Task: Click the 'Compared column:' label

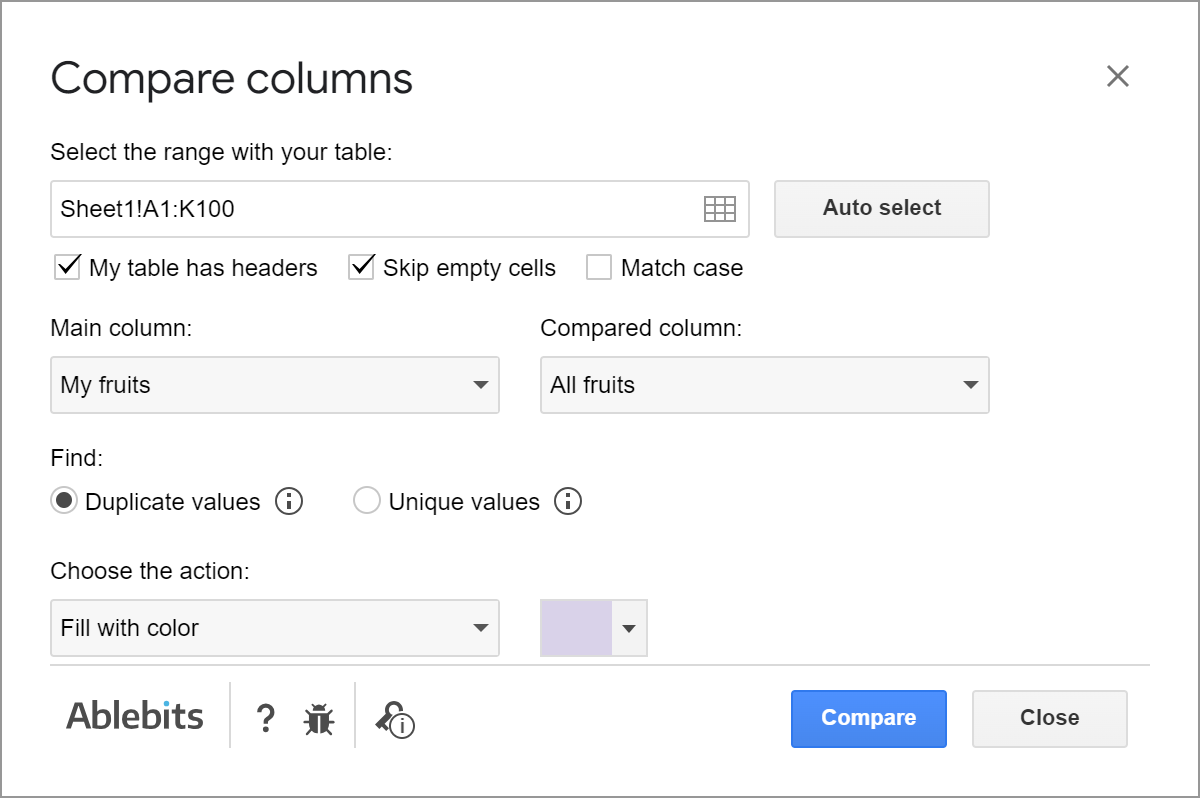Action: tap(642, 328)
